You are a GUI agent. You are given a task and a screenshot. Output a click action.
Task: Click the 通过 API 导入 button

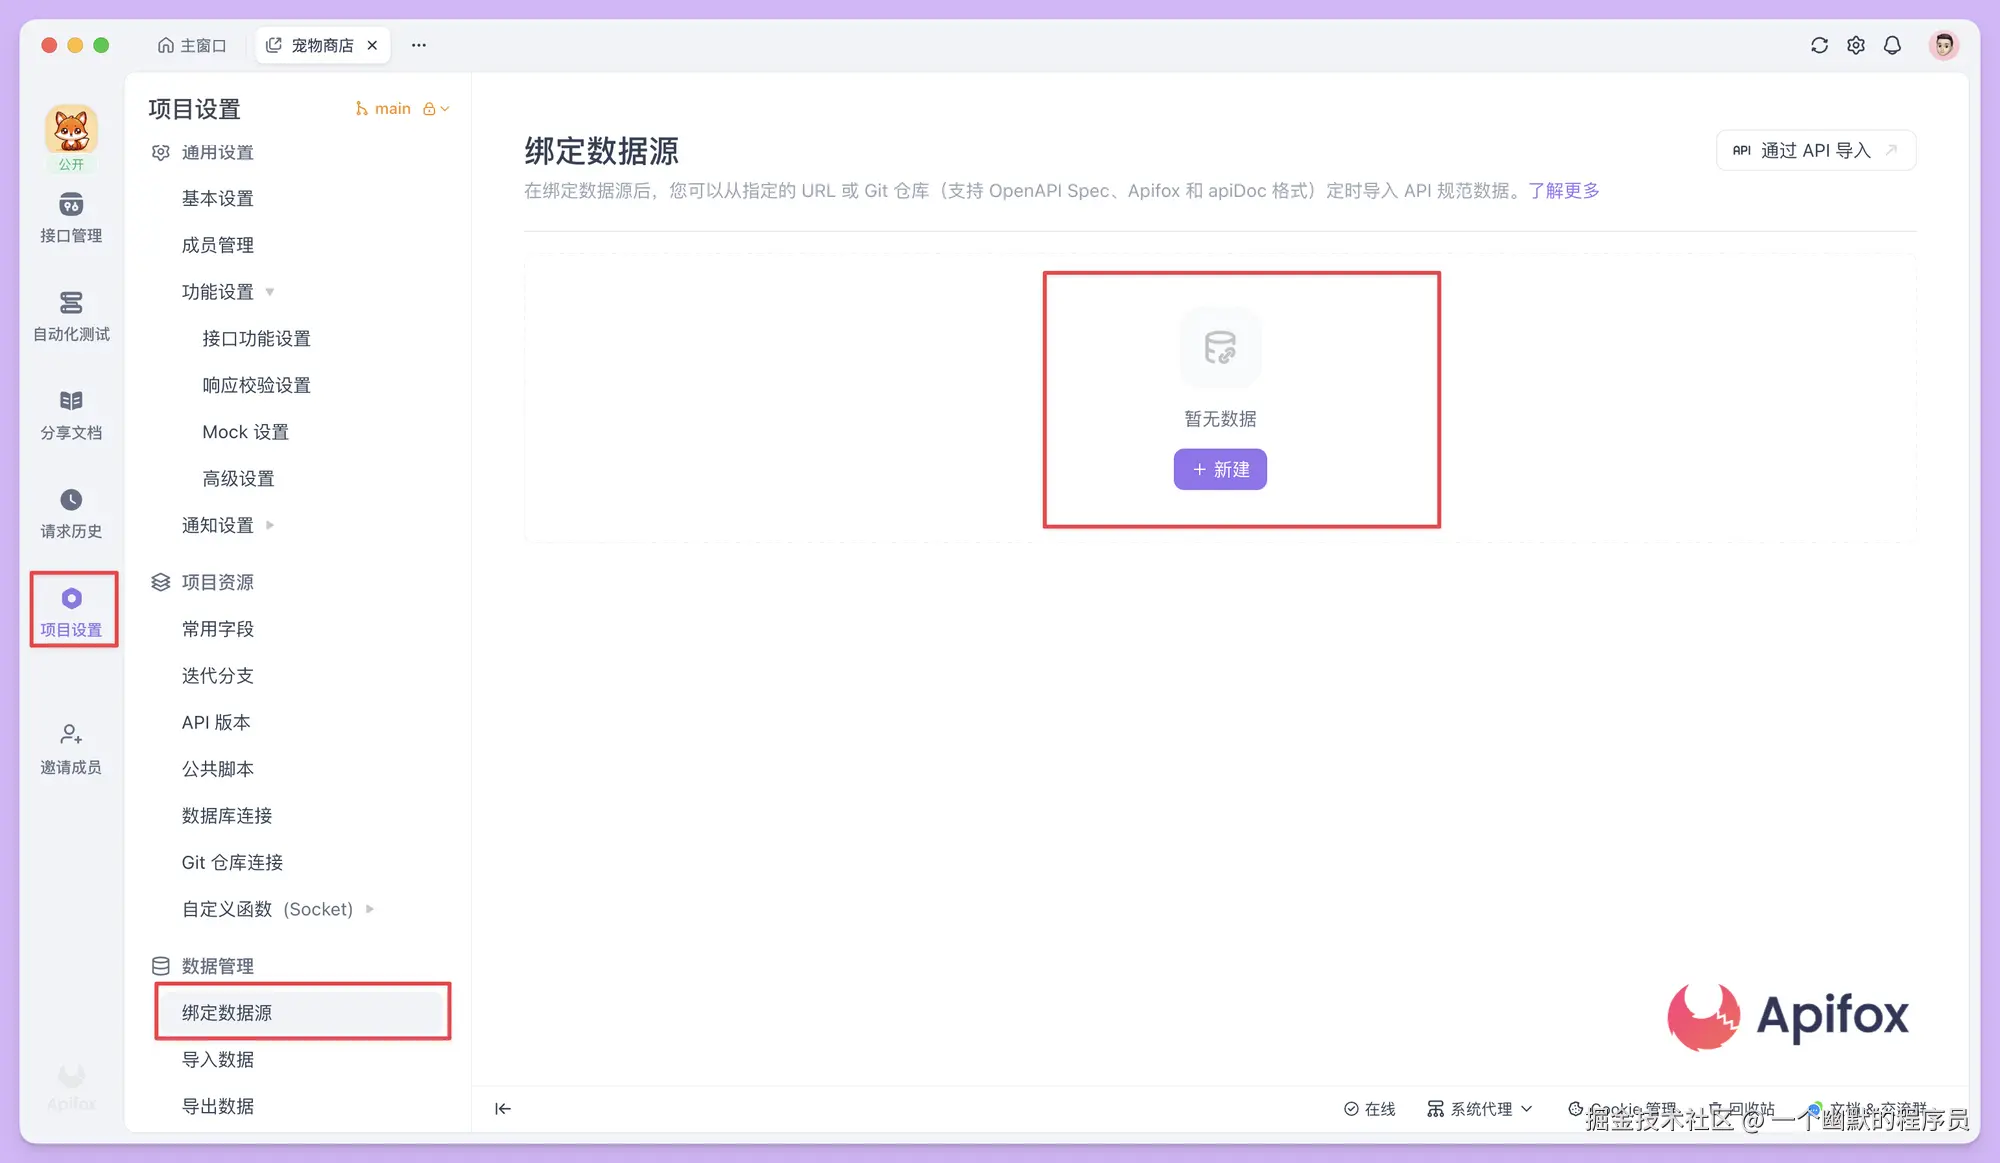pos(1815,150)
